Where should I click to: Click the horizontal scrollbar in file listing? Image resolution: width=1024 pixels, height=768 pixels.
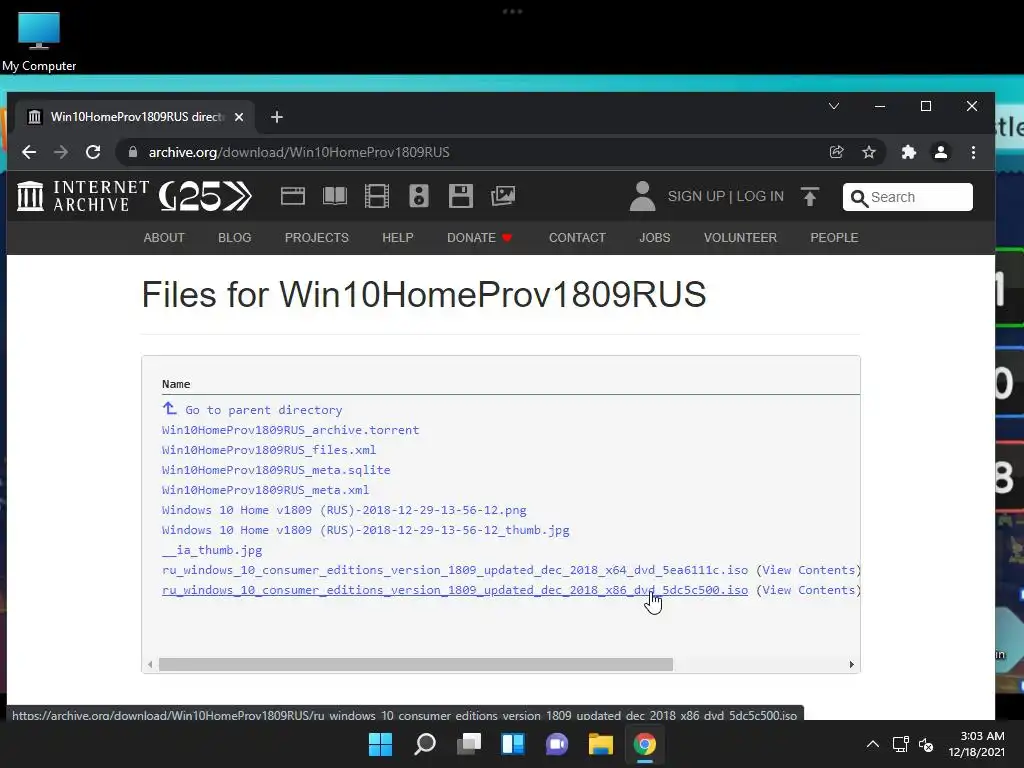[x=416, y=664]
